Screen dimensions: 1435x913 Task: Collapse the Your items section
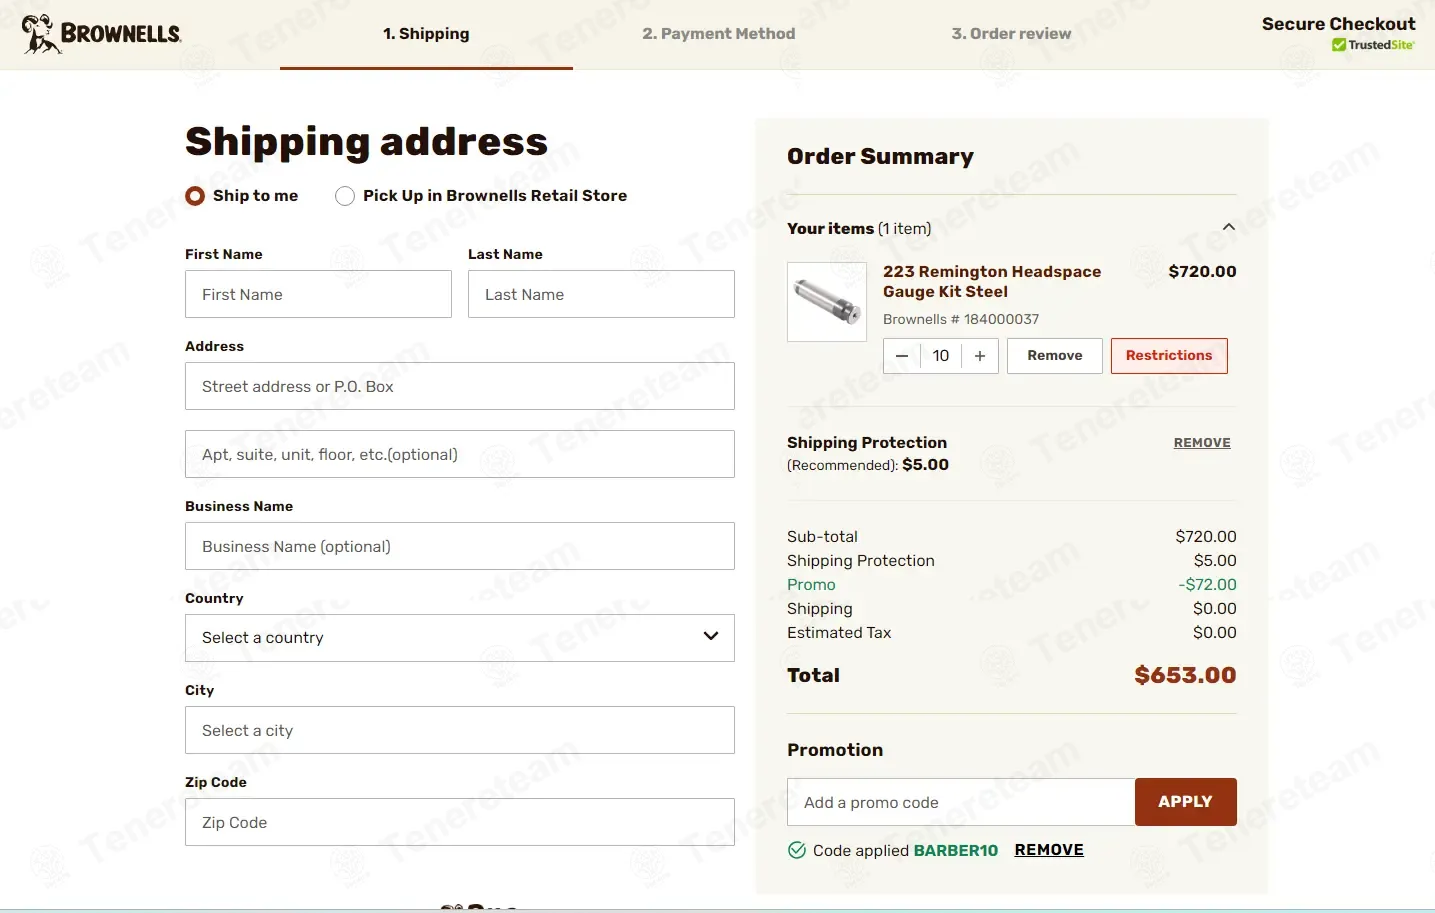(x=1229, y=228)
